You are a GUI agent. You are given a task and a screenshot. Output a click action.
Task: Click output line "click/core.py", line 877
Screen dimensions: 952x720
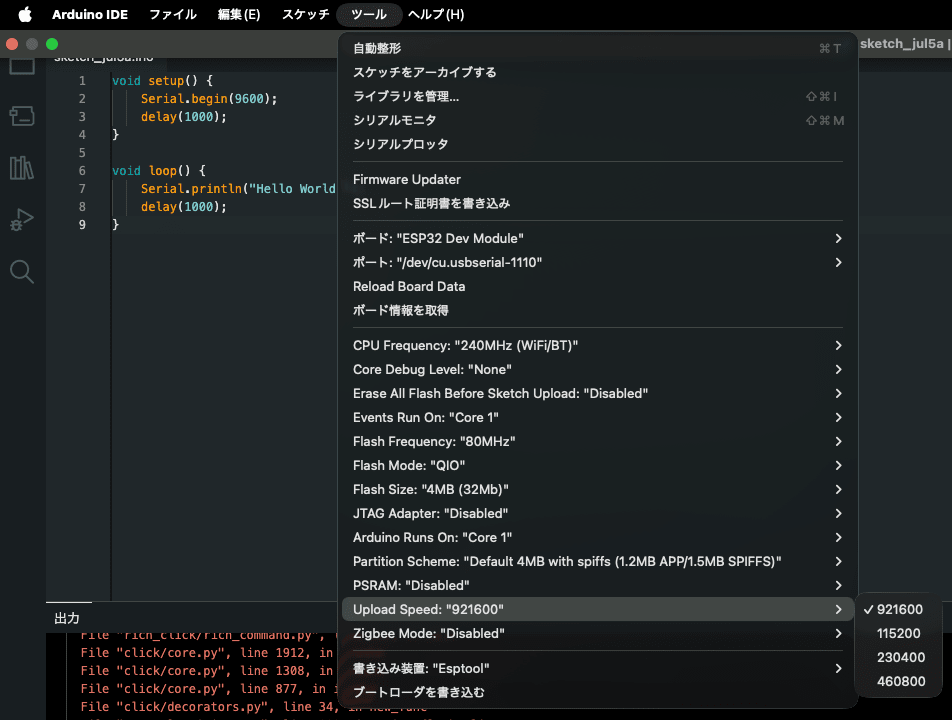[x=207, y=688]
